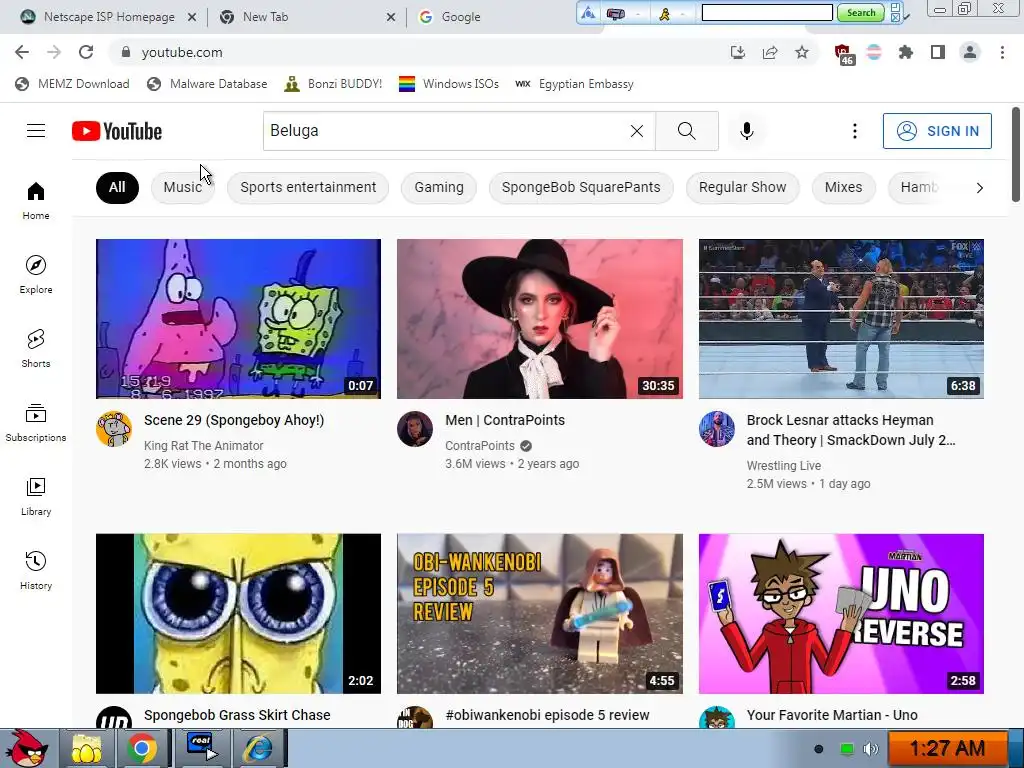Close the Netscape ISP Homepage tab
Screen dimensions: 1024x768
[192, 17]
